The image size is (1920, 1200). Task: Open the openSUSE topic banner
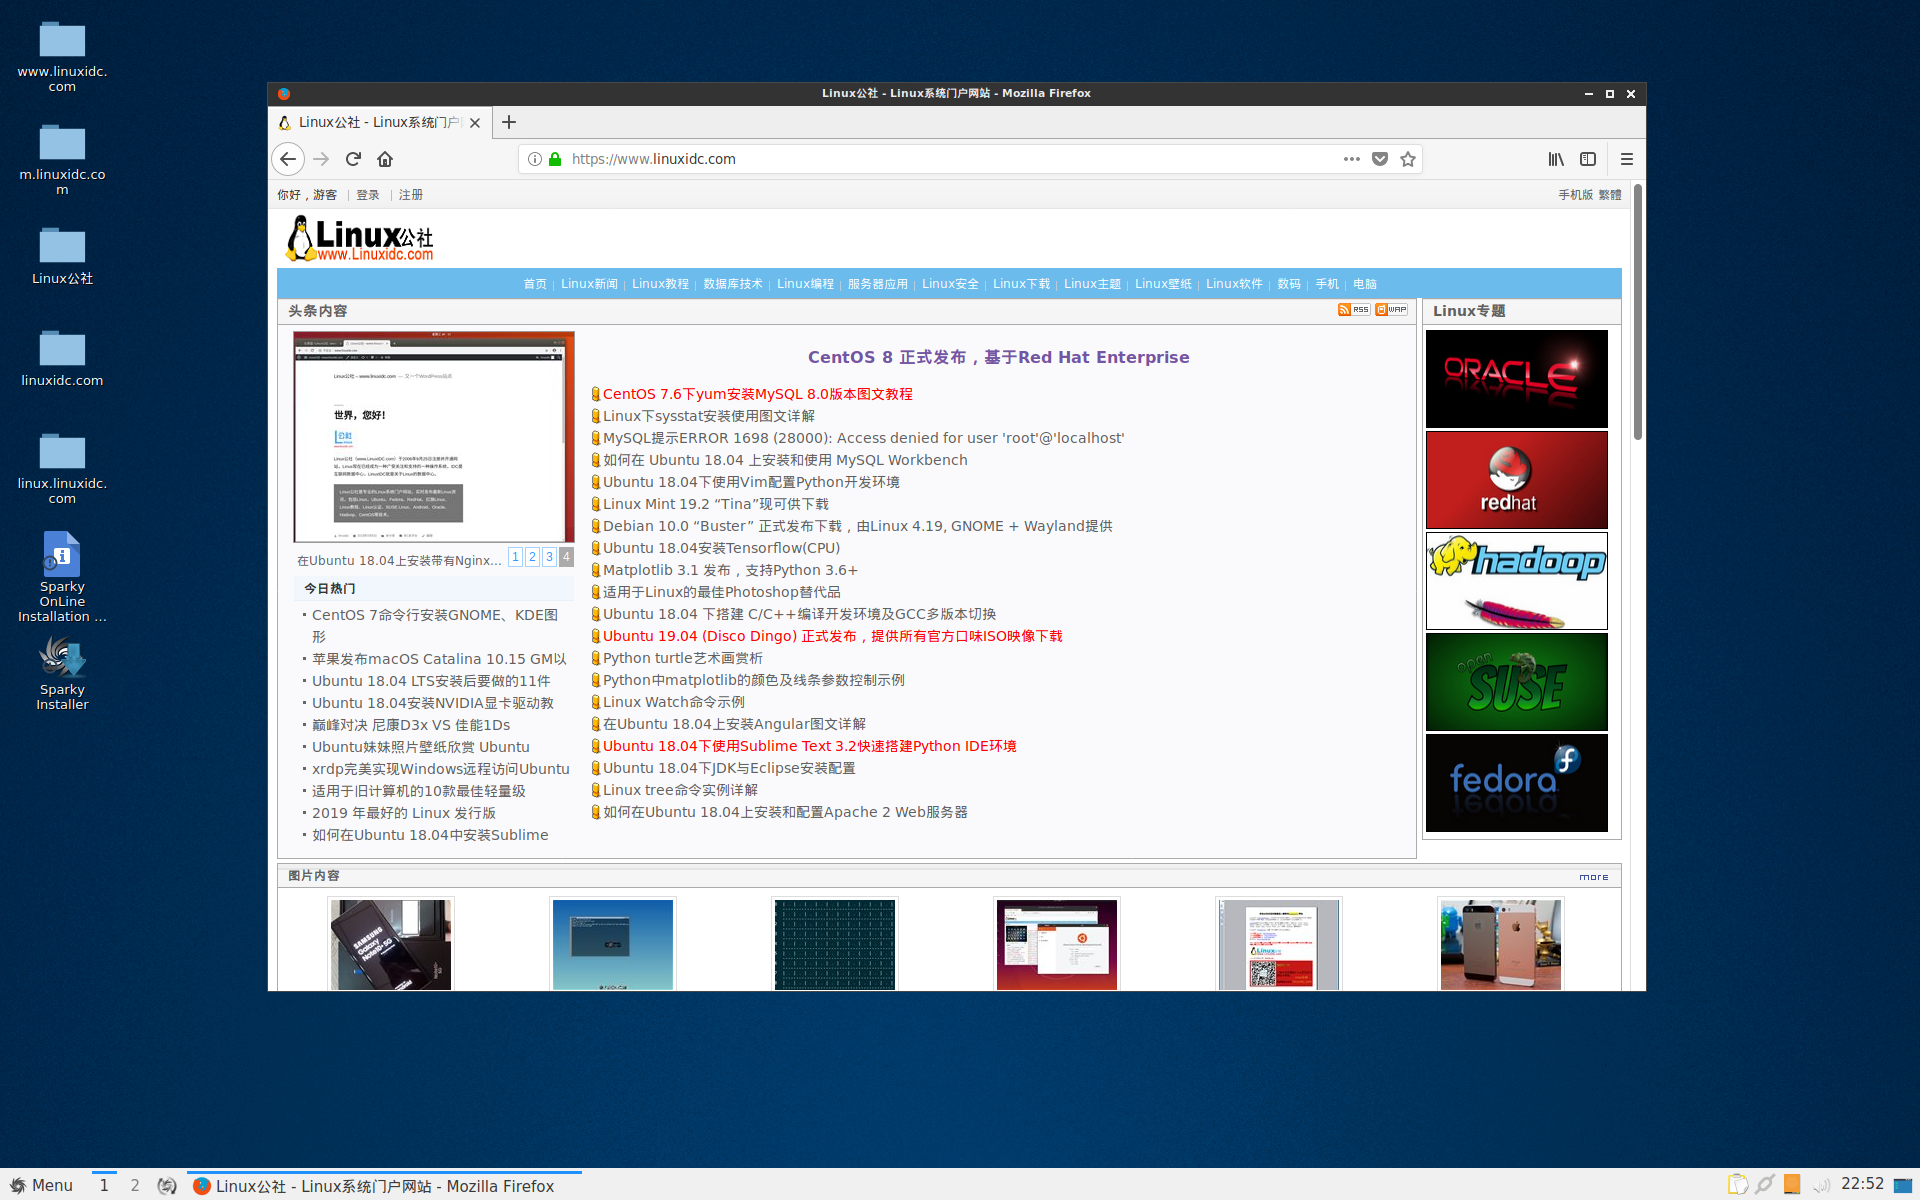pyautogui.click(x=1516, y=682)
